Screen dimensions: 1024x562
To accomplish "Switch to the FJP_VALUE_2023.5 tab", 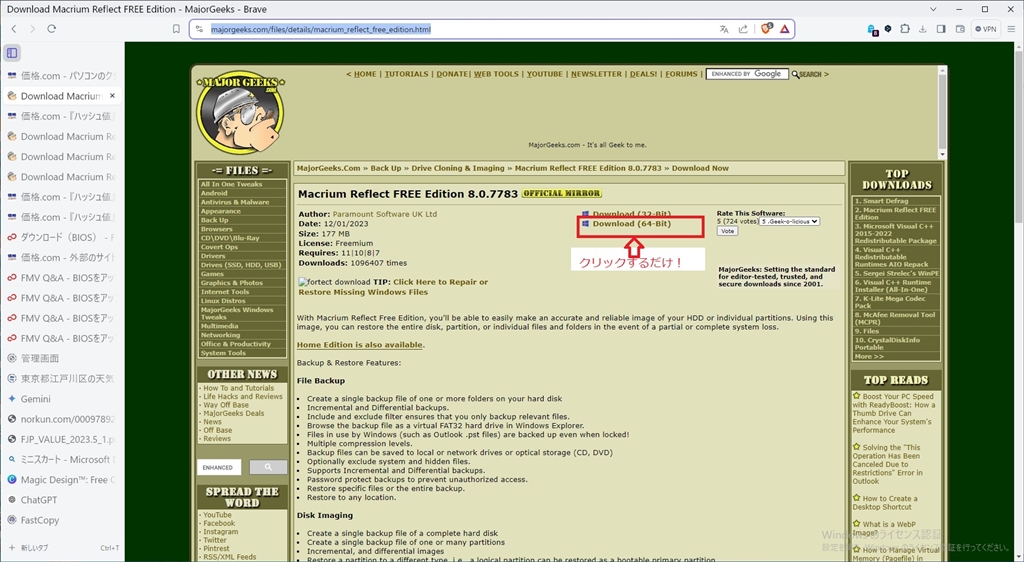I will 62,439.
